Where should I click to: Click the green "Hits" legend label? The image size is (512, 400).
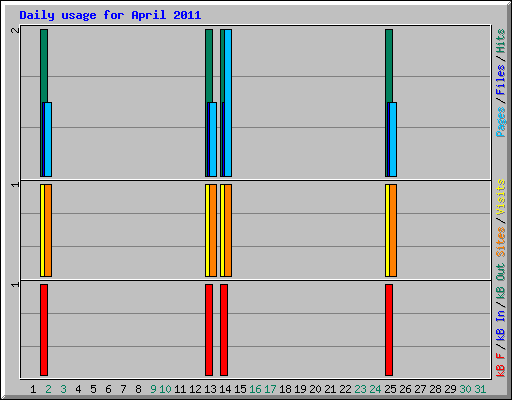[500, 41]
